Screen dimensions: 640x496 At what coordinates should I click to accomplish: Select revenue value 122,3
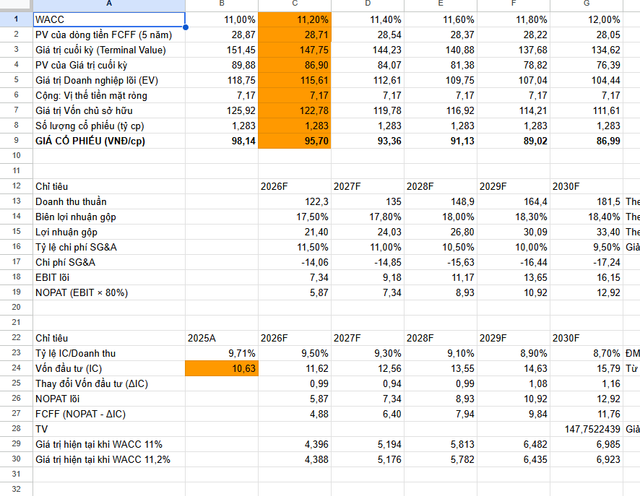[x=295, y=202]
